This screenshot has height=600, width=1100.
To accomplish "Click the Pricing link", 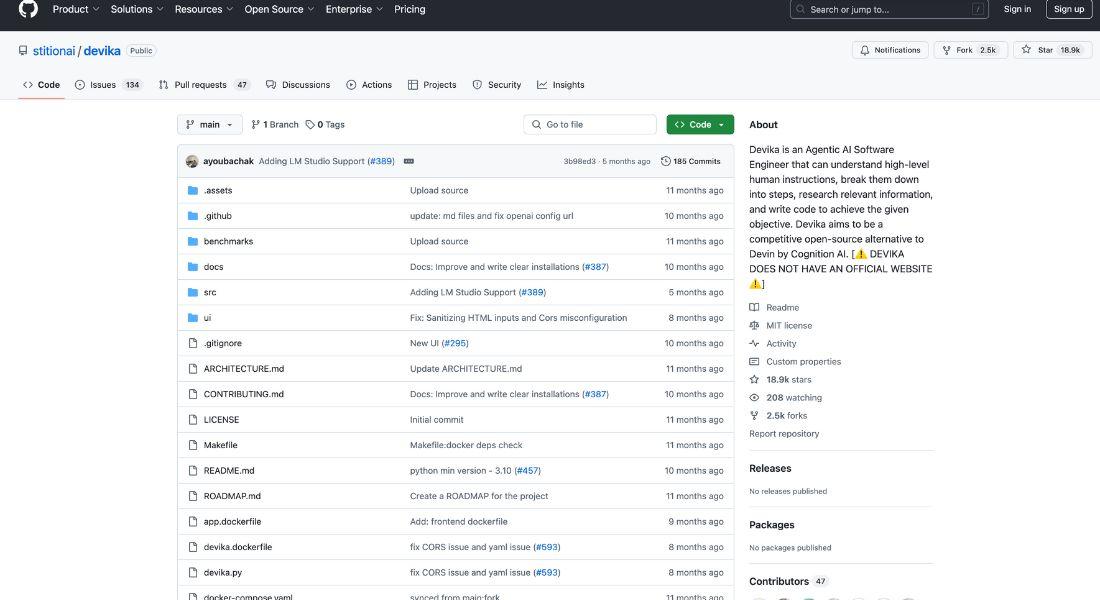I will [x=410, y=9].
